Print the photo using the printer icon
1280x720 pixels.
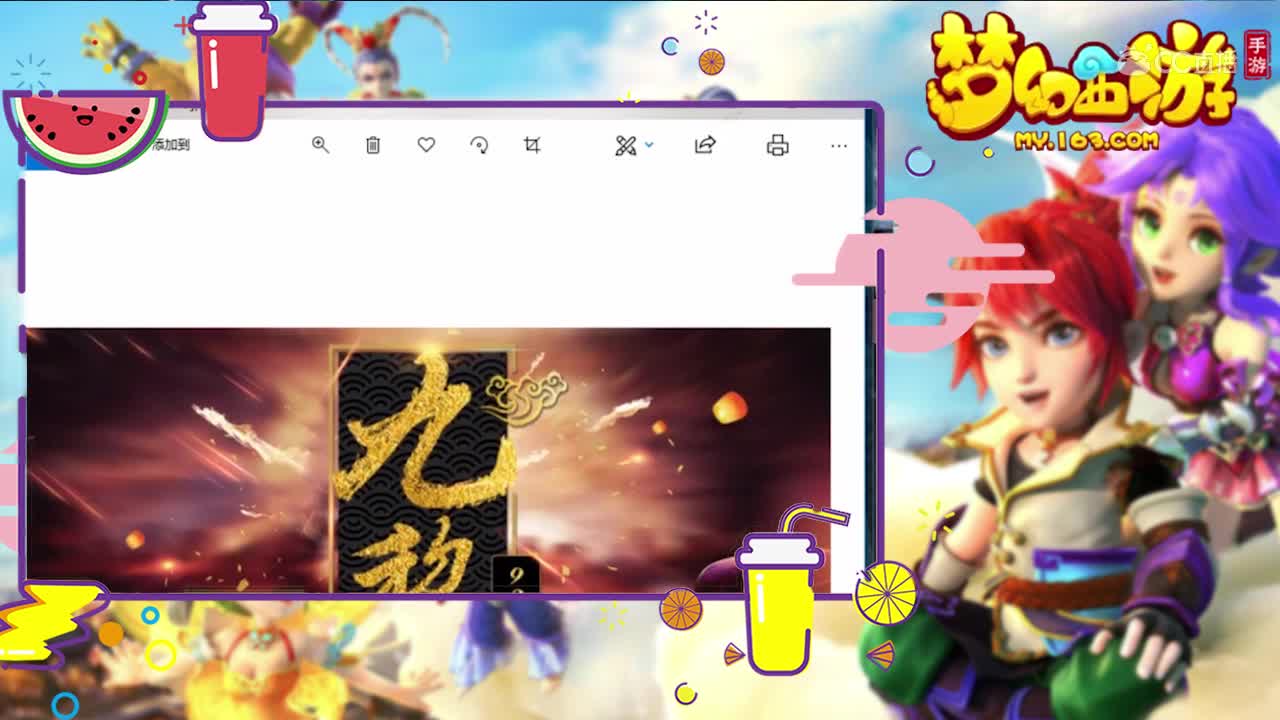[x=777, y=146]
